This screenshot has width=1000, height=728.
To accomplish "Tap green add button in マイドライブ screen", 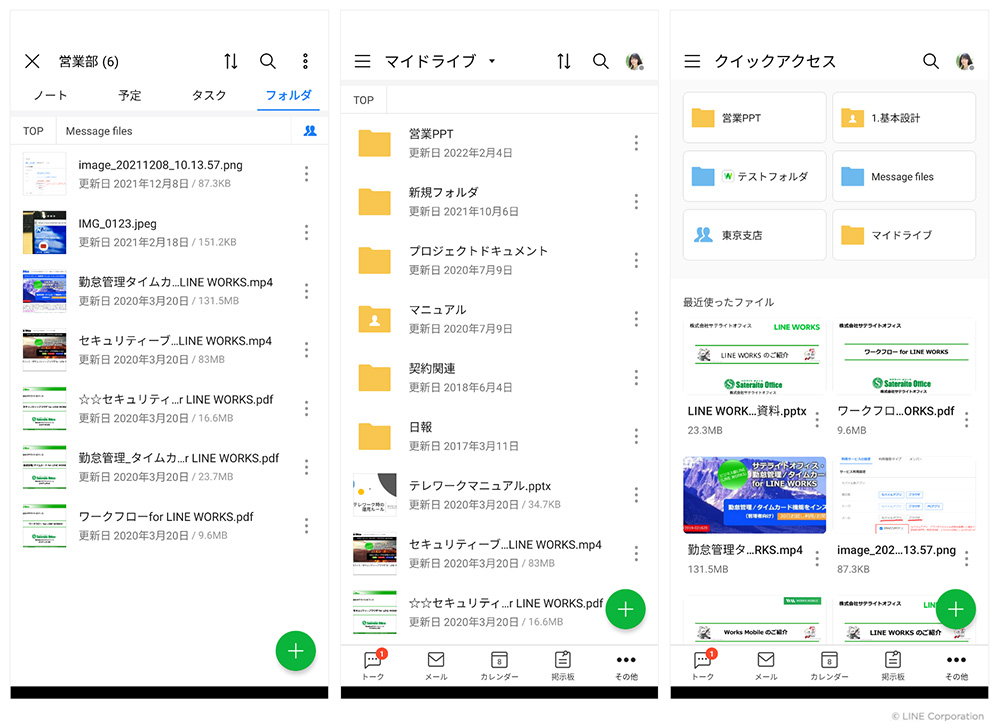I will pos(626,609).
